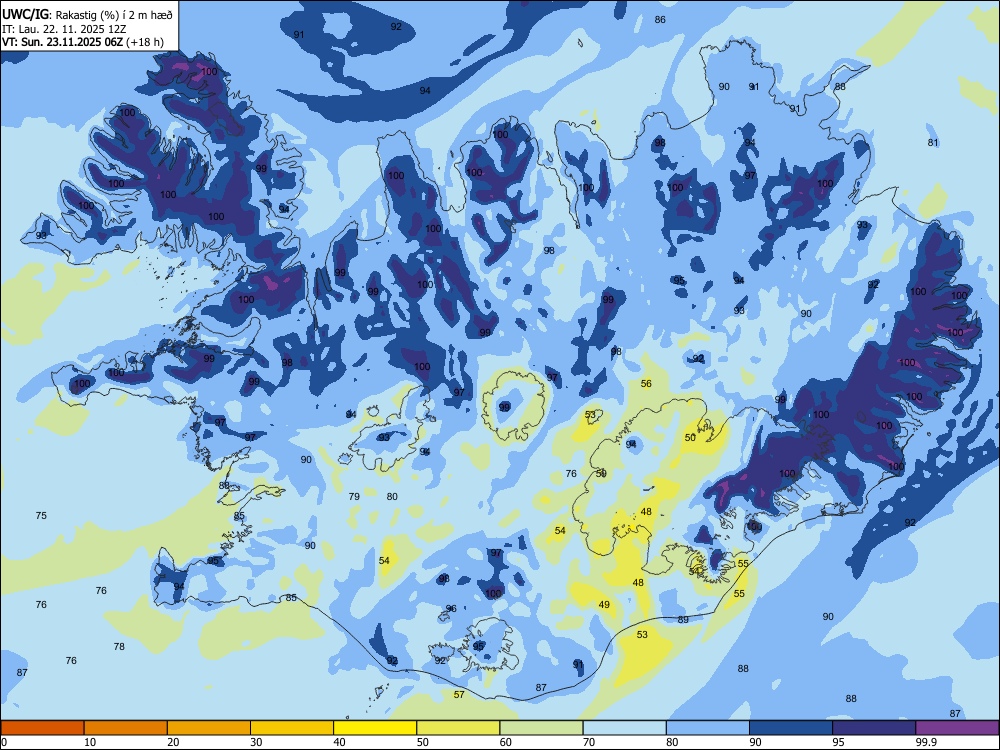Click the indigo 95–99.9 legend swatch
Screen dimensions: 1000x750
coord(874,728)
